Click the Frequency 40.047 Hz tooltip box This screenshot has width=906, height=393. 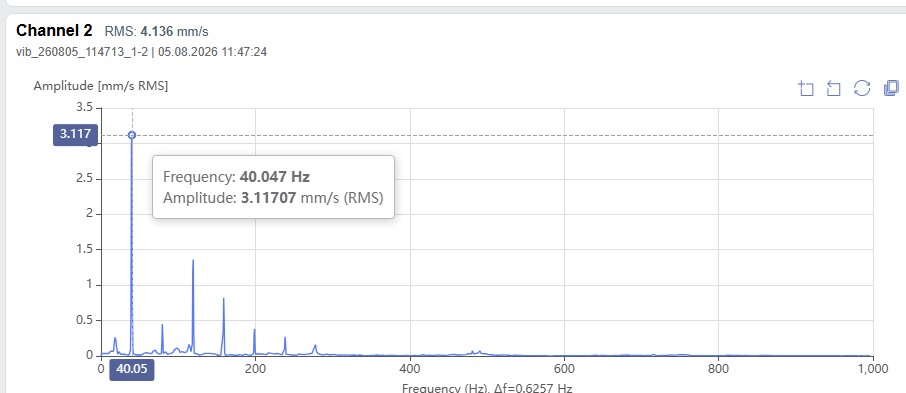pyautogui.click(x=273, y=187)
